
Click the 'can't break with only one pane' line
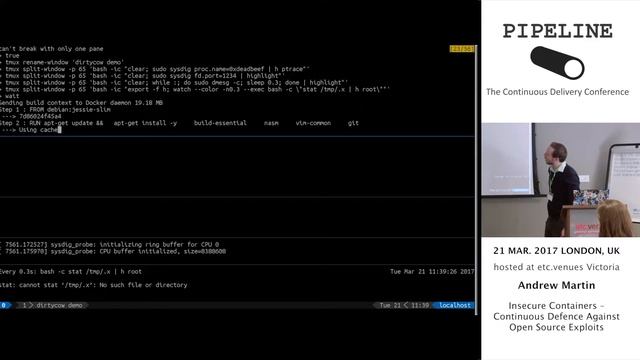51,49
